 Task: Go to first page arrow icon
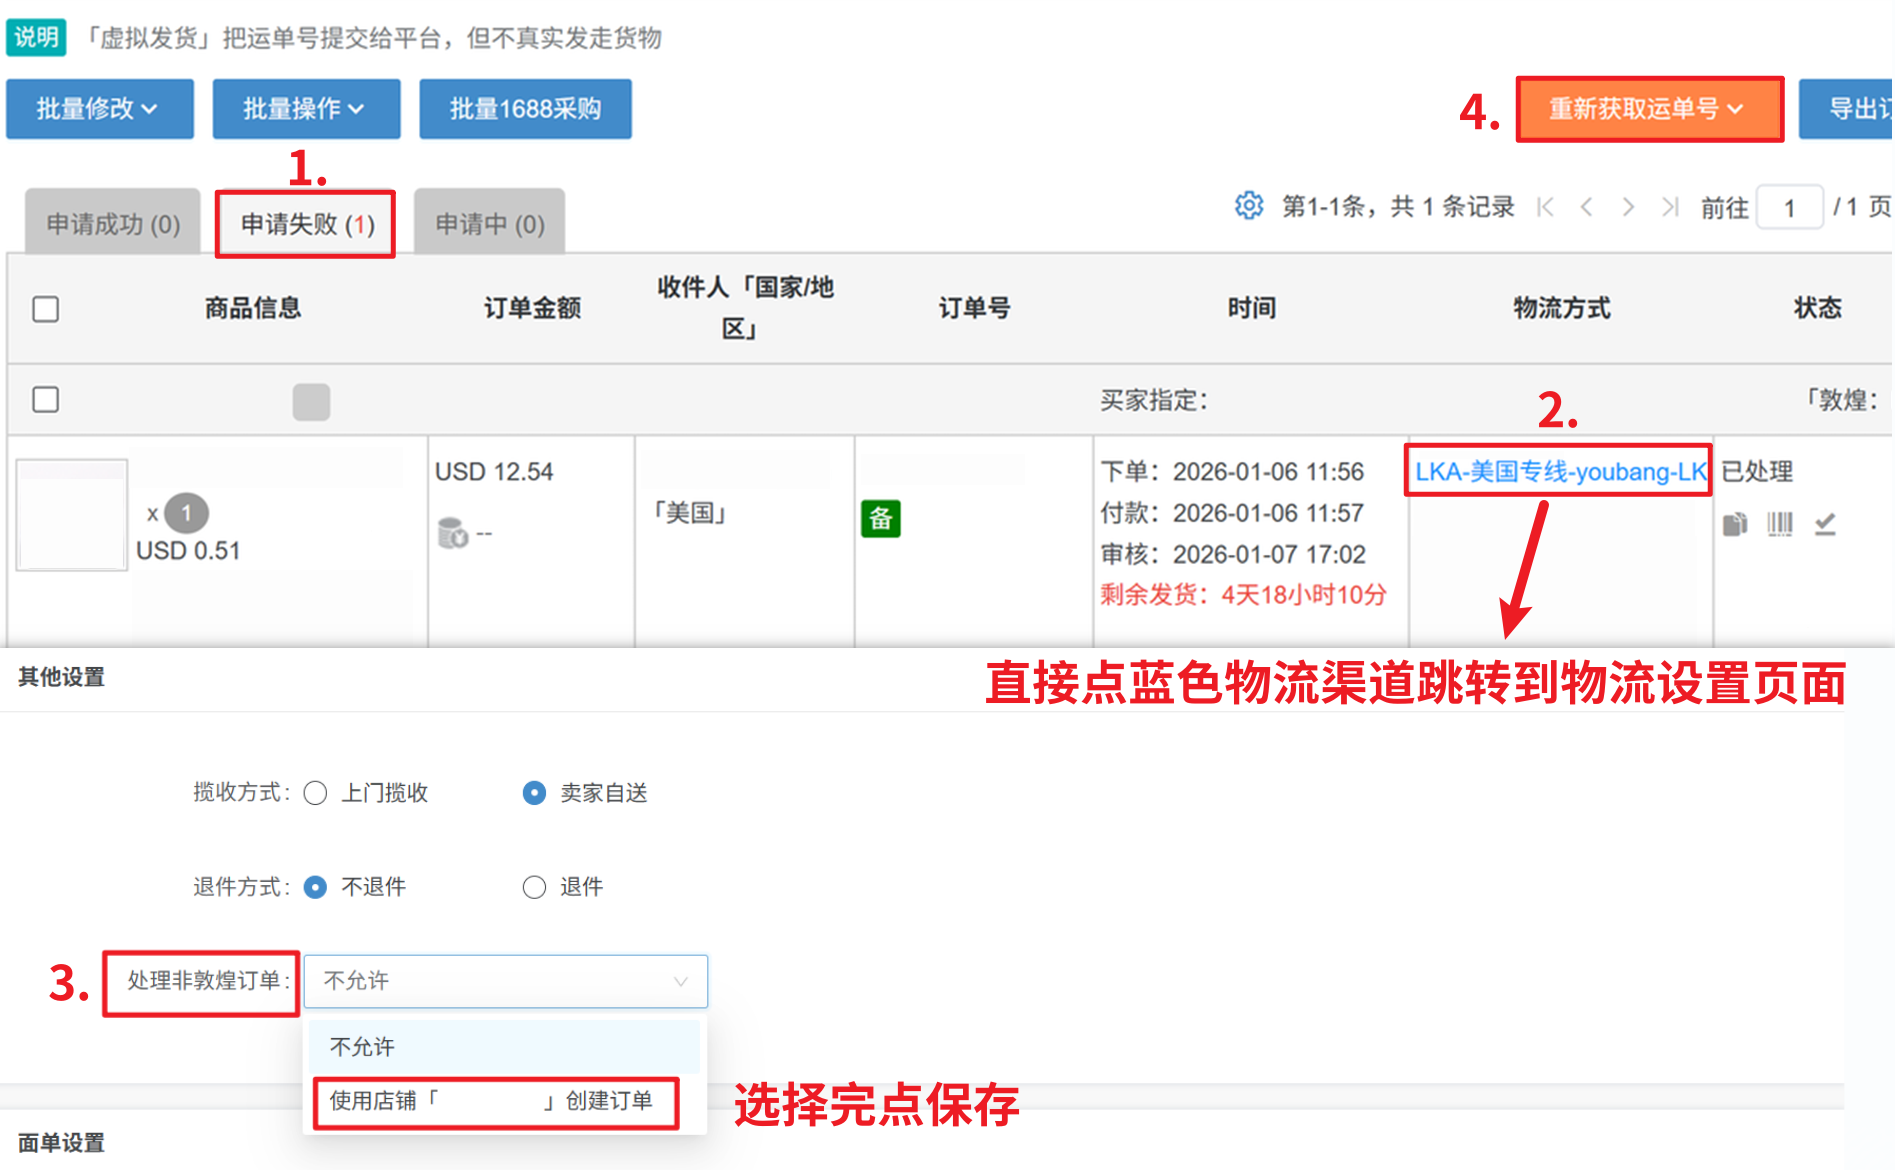click(1545, 207)
